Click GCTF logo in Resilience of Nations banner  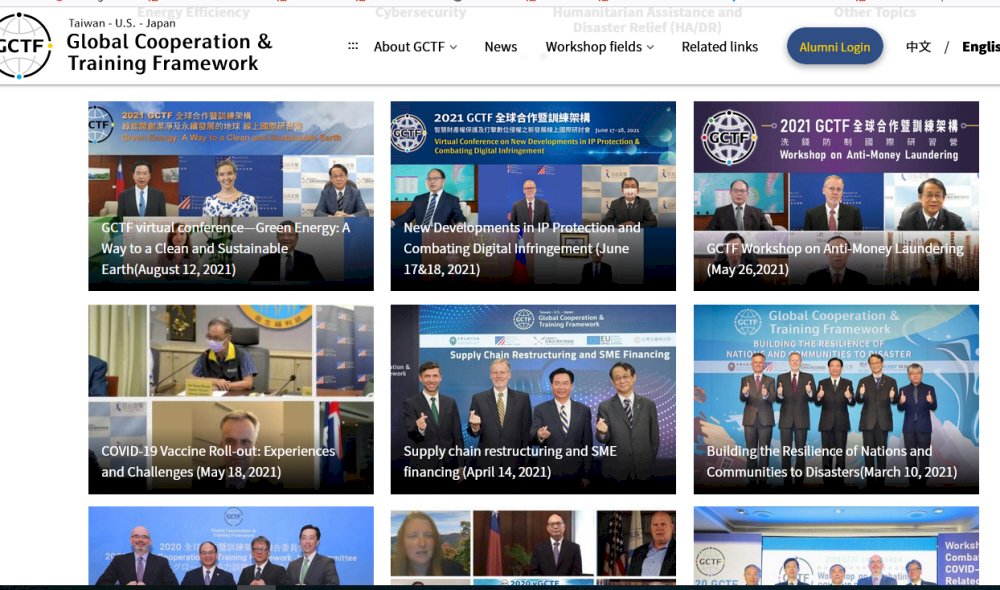click(747, 323)
